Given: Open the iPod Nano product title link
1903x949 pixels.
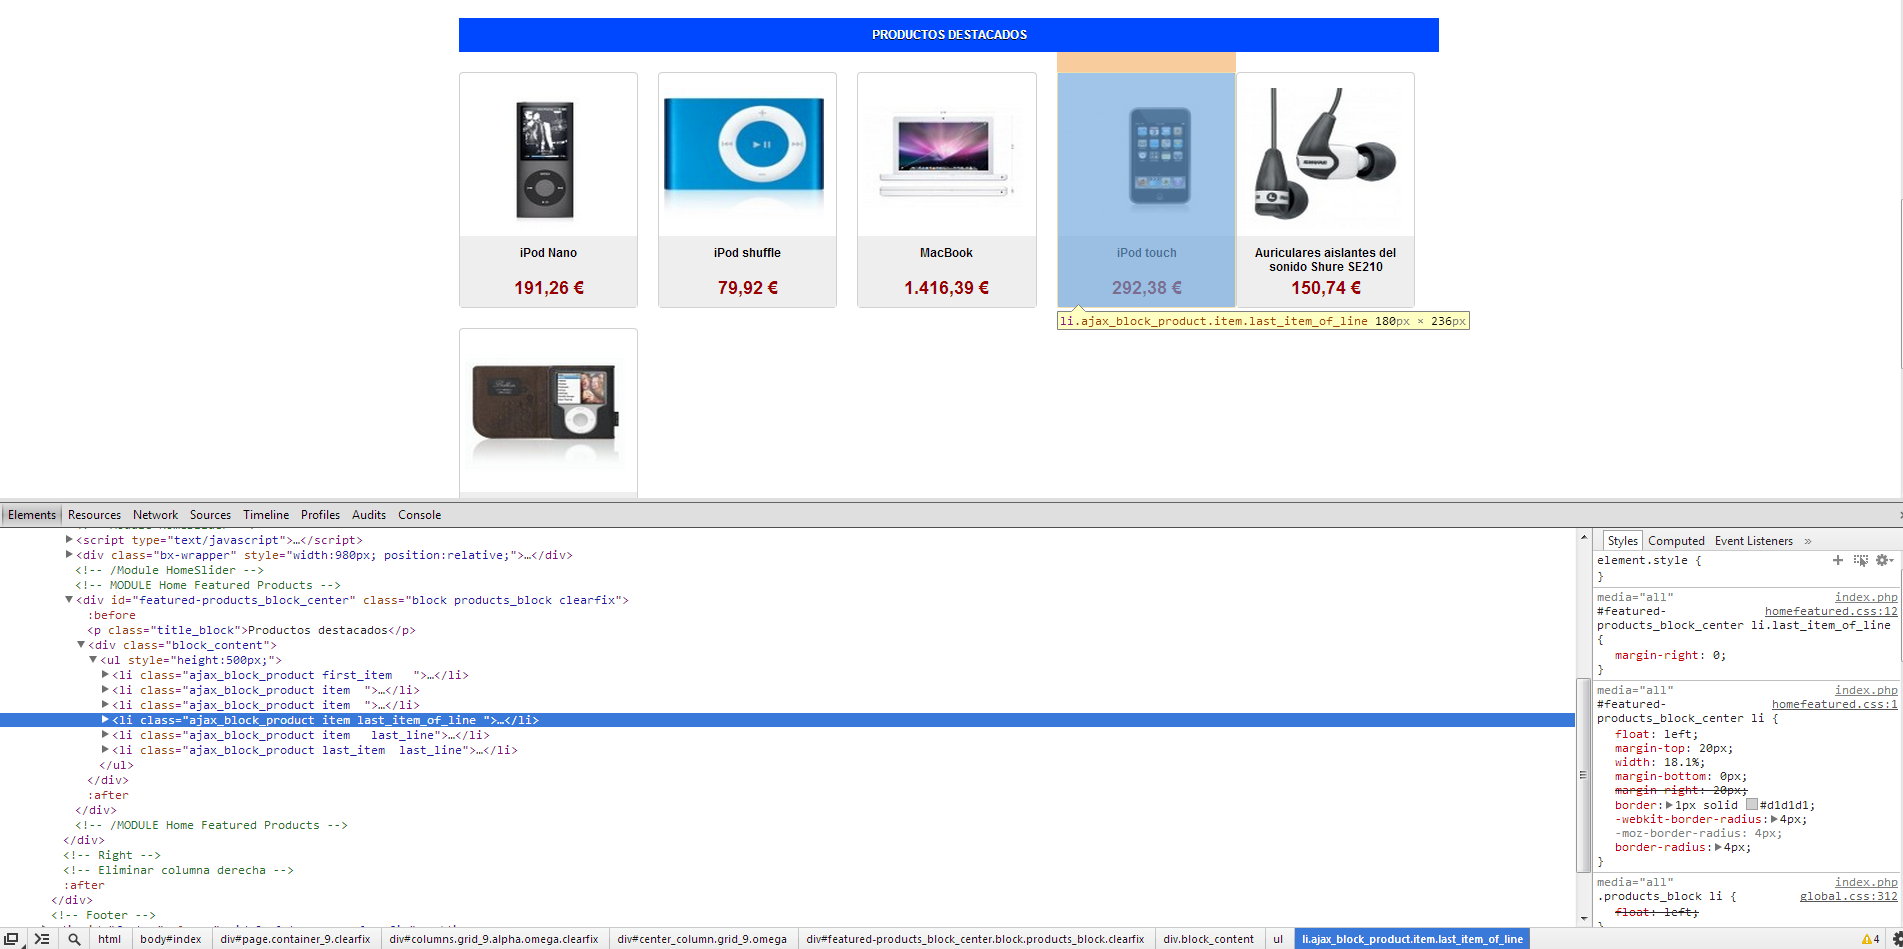Looking at the screenshot, I should click(x=548, y=253).
